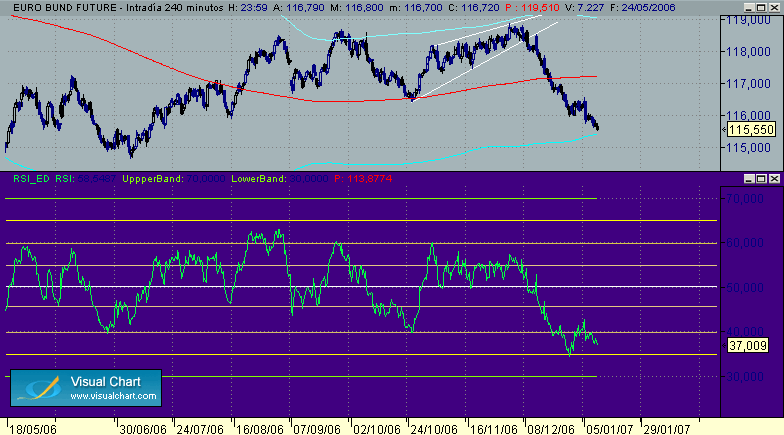Click the RSI_ED indicator name
This screenshot has width=784, height=435.
32,178
